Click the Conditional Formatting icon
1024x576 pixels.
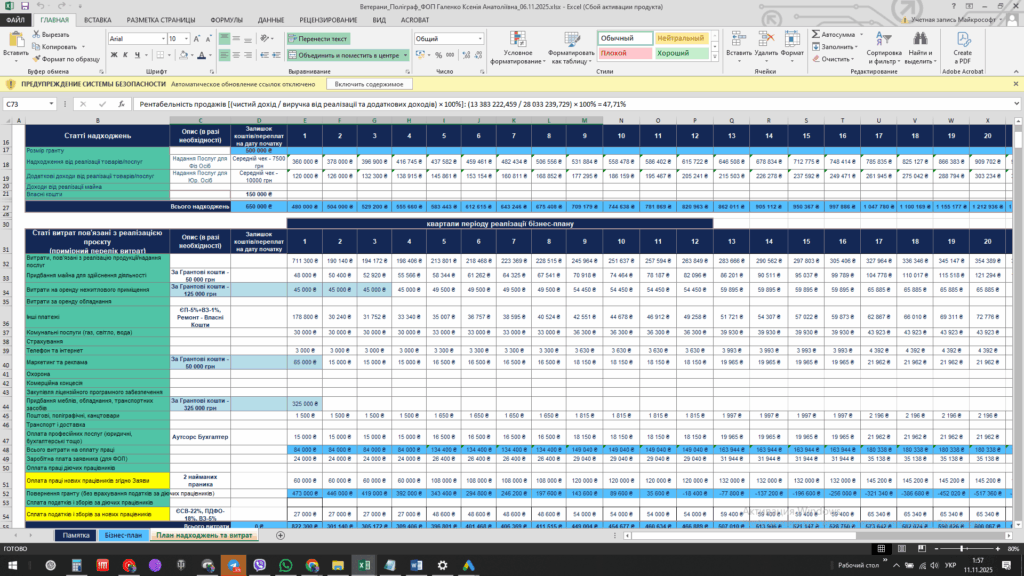coord(518,39)
